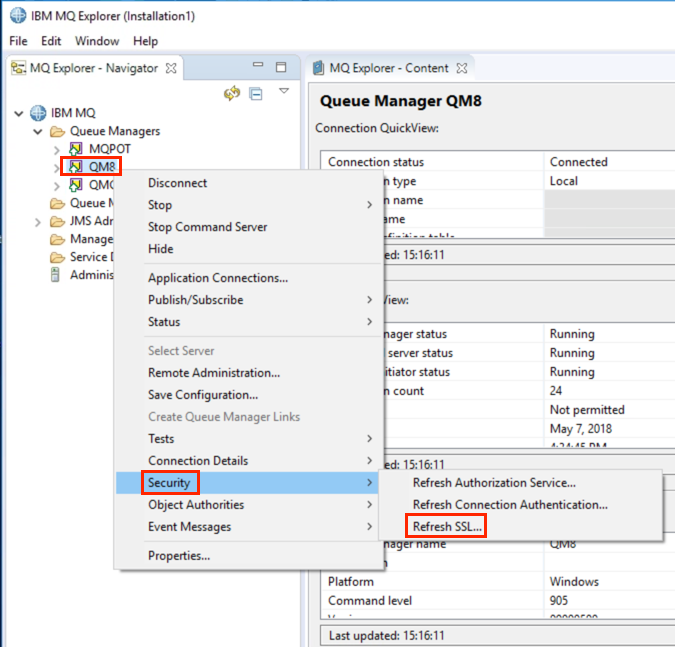
Task: Open the Object Authorities submenu
Action: coord(250,505)
